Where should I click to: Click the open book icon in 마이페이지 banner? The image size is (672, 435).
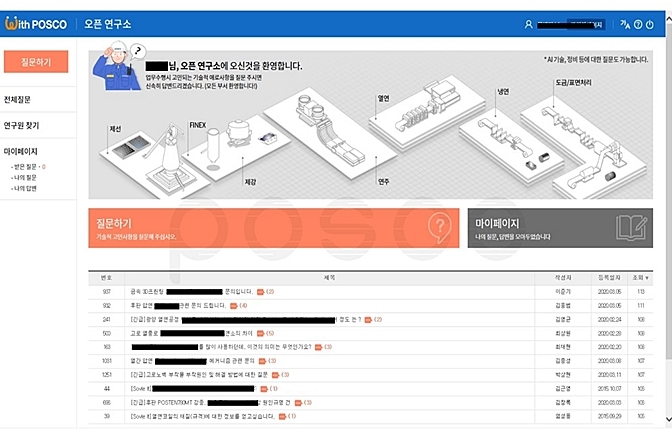[631, 228]
